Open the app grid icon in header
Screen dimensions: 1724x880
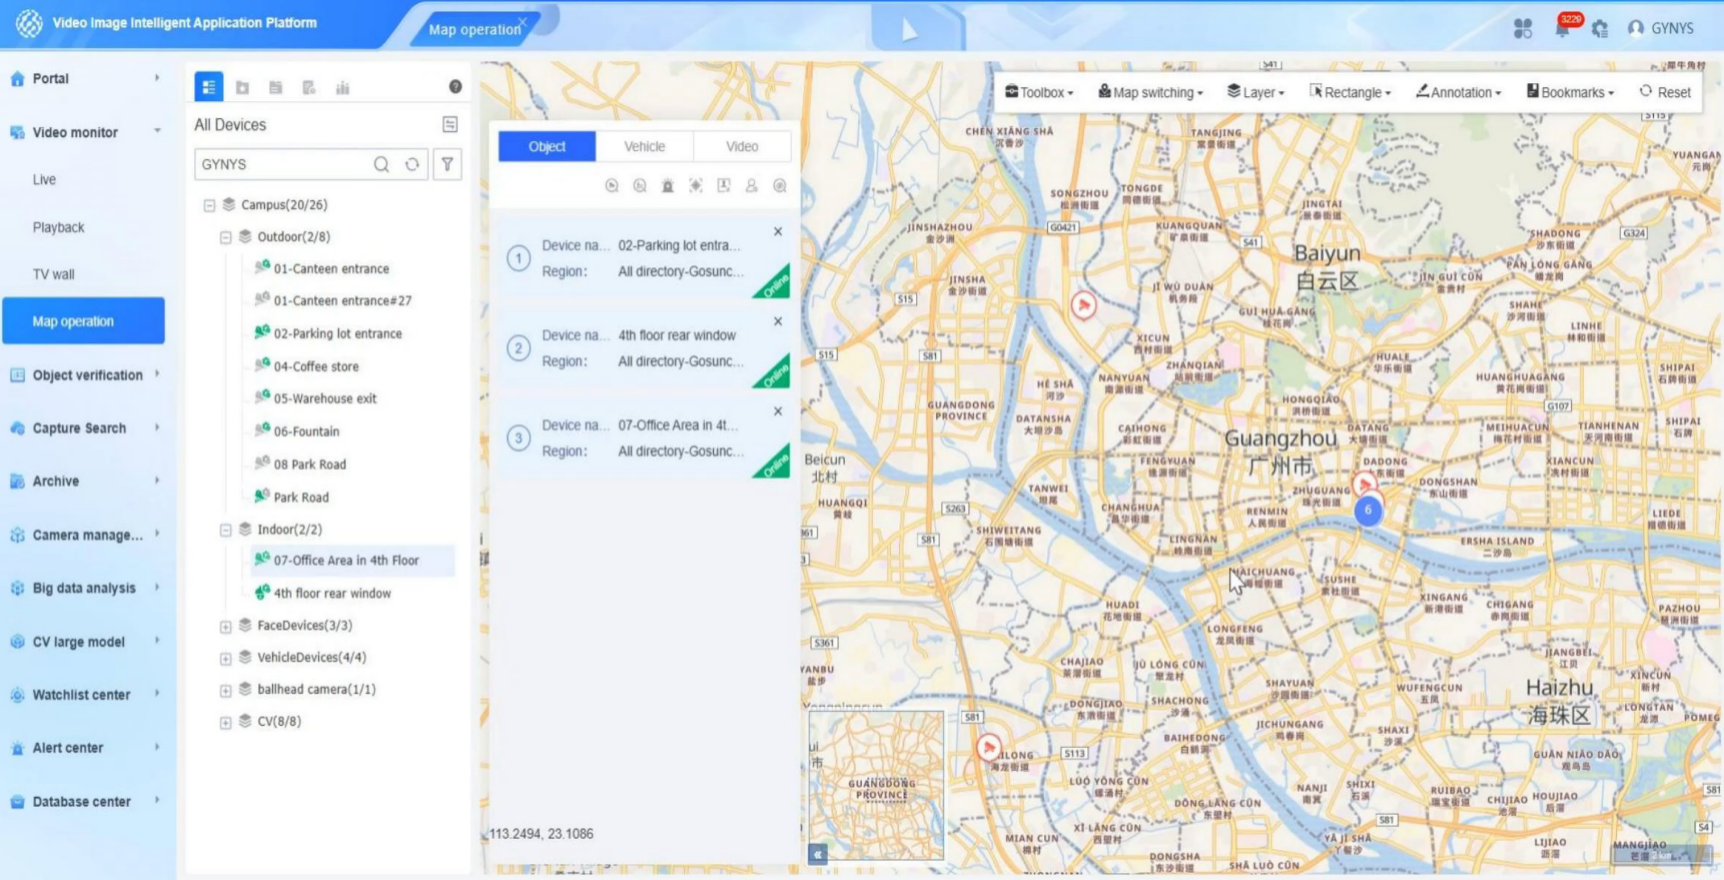click(x=1522, y=28)
